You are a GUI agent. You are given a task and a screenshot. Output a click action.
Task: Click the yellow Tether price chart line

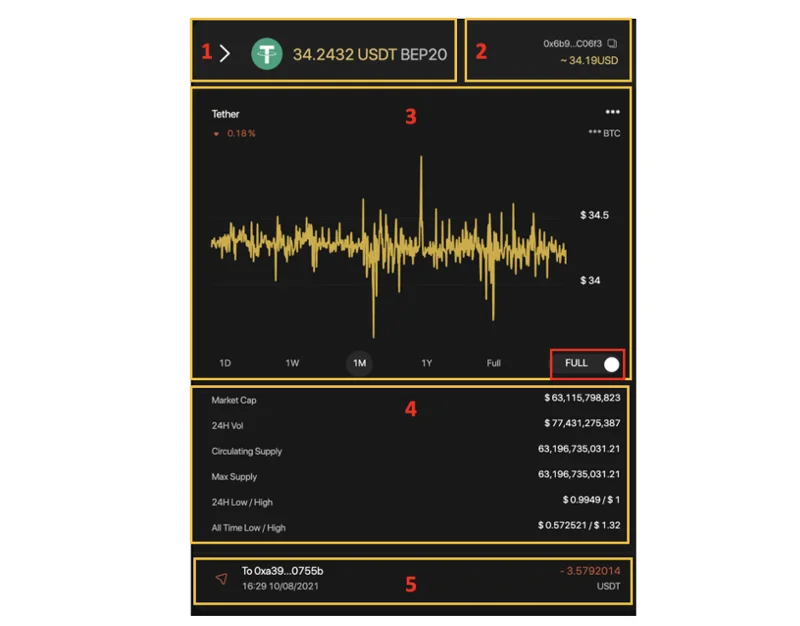pos(389,246)
